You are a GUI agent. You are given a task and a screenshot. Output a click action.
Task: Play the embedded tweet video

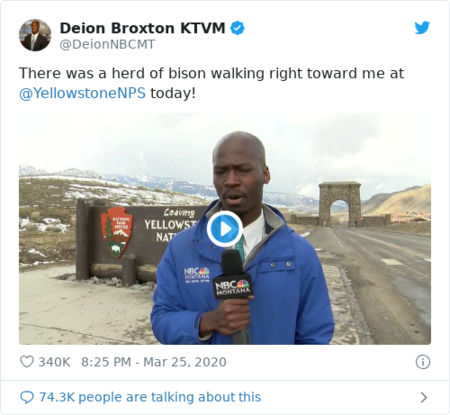pos(225,229)
